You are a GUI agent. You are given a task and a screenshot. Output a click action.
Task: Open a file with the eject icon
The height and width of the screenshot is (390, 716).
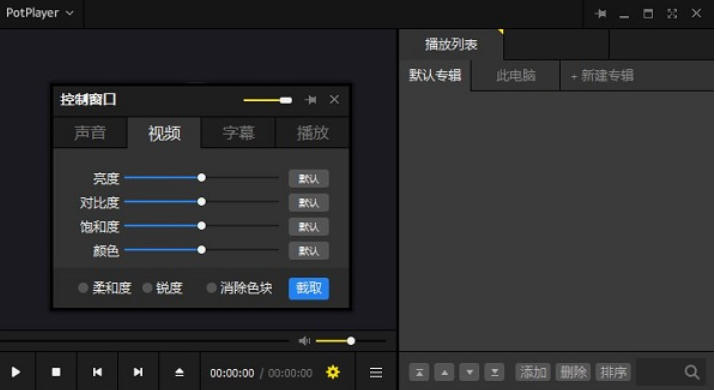pyautogui.click(x=179, y=372)
